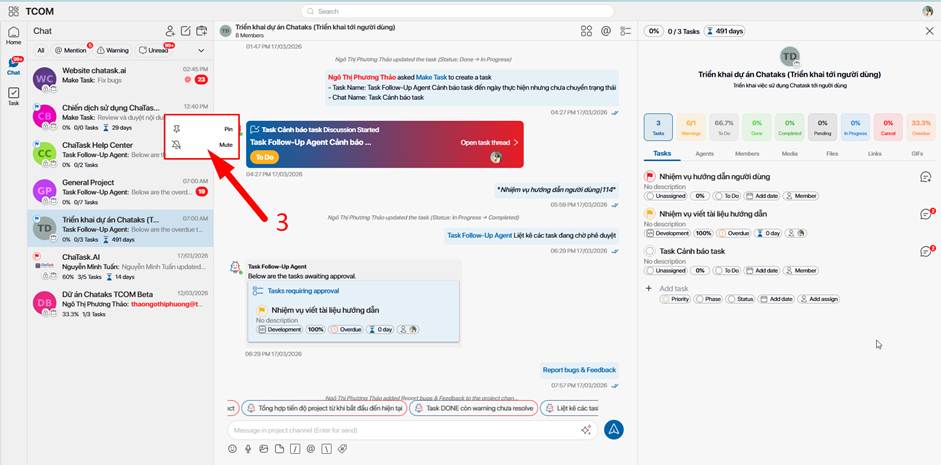
Task: Click the add contact icon in Chat header
Action: pos(170,31)
